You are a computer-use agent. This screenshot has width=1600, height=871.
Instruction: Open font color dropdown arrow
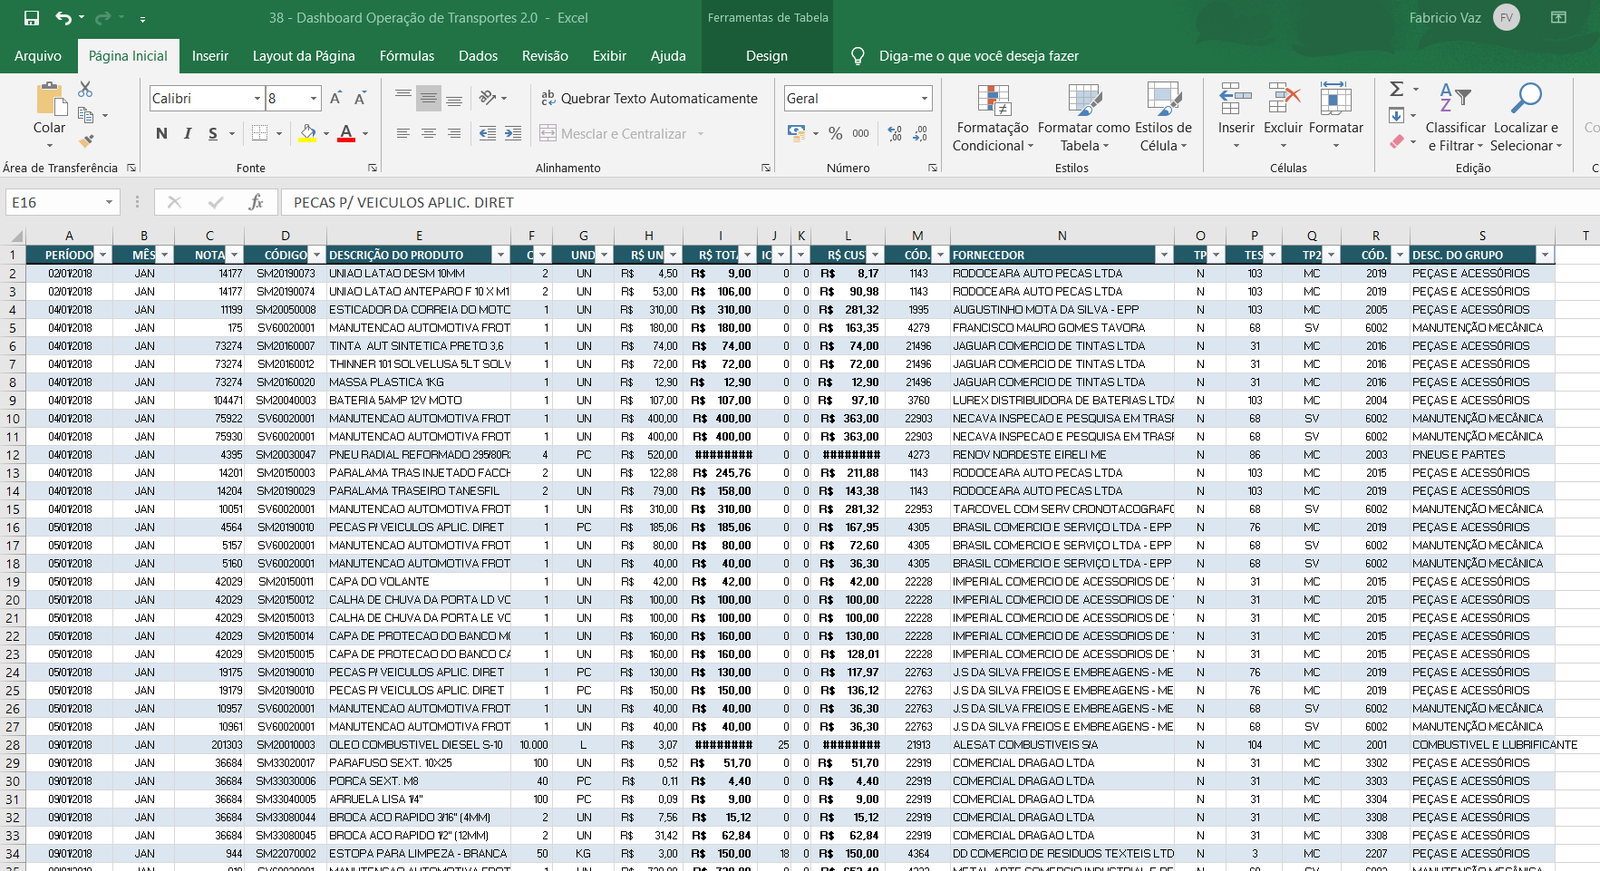point(365,133)
